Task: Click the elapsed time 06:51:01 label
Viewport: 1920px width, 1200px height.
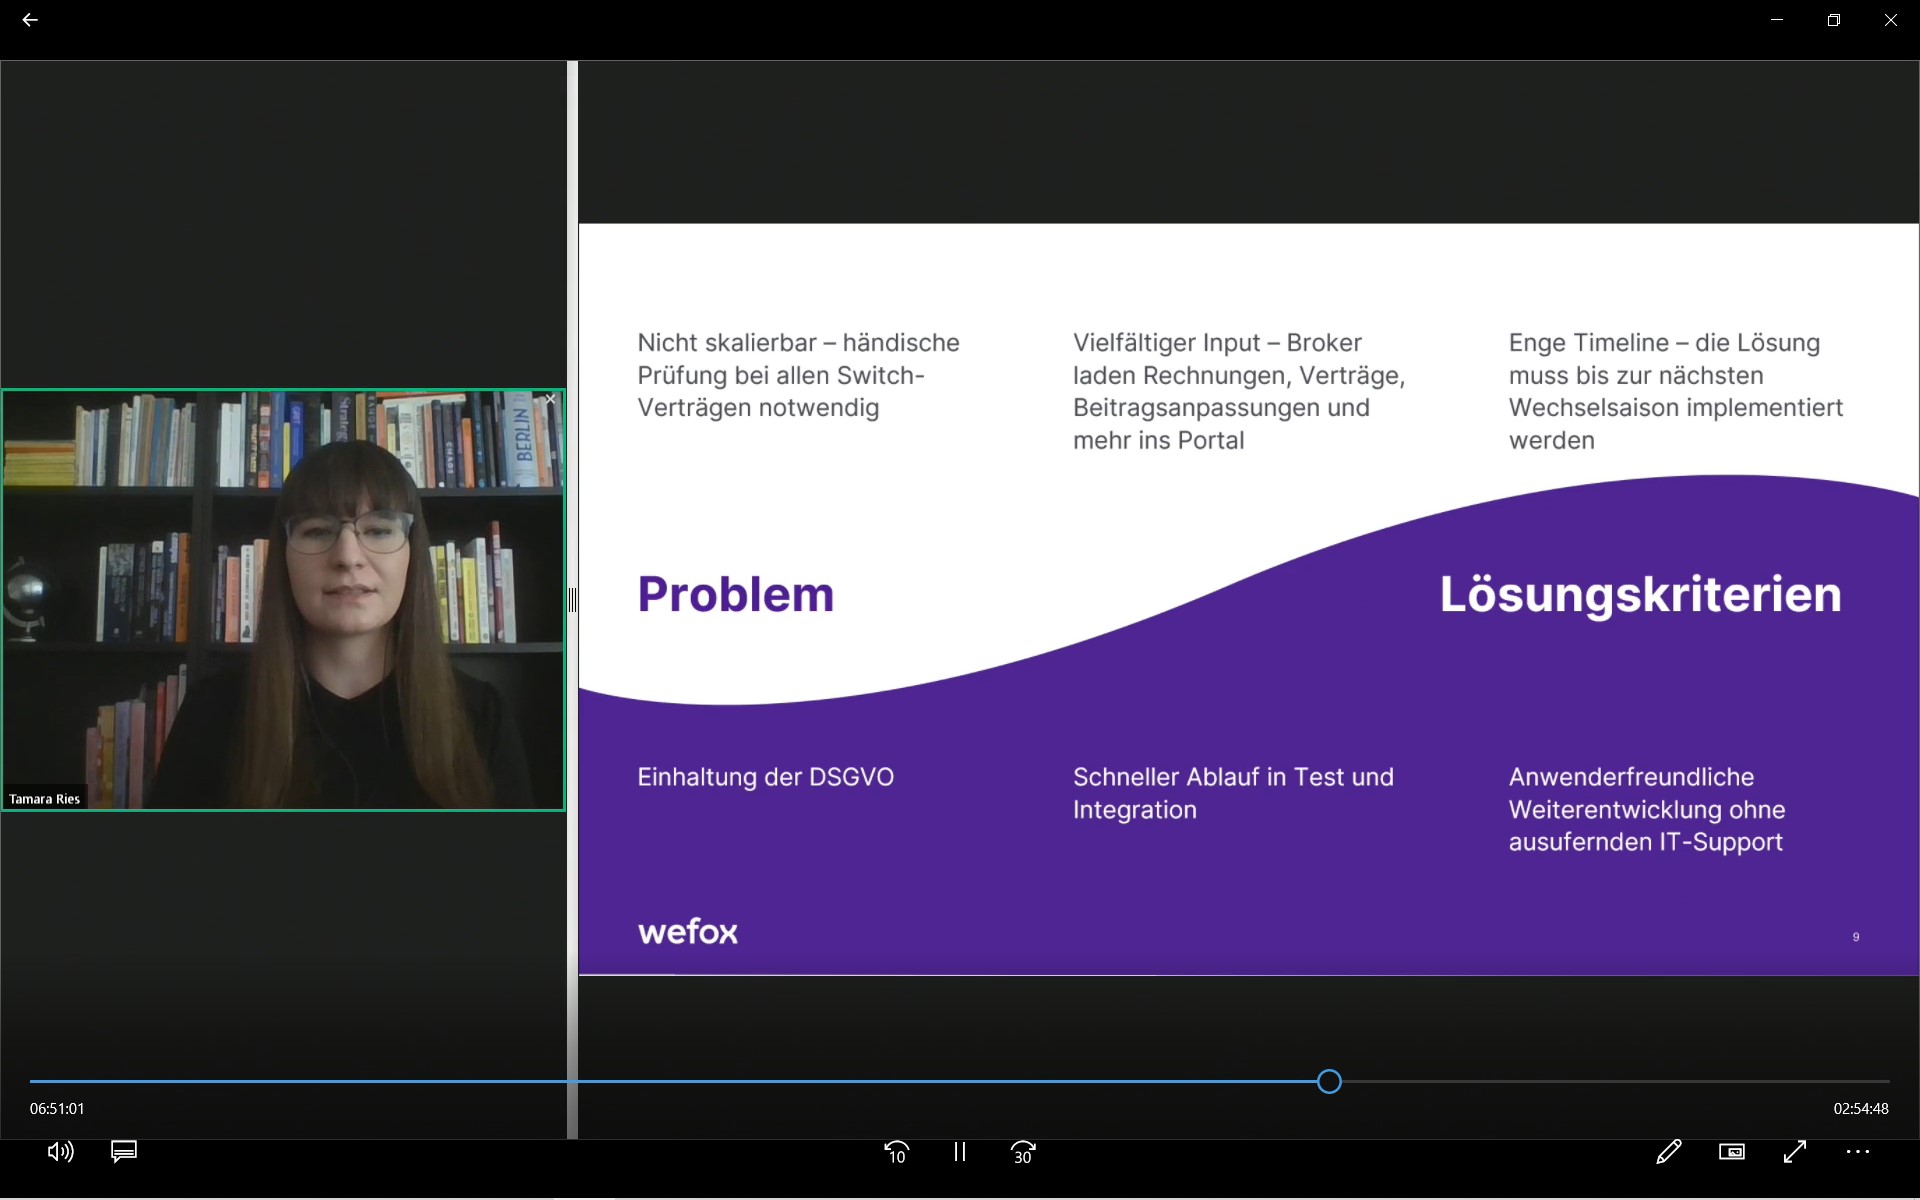Action: click(x=57, y=1108)
